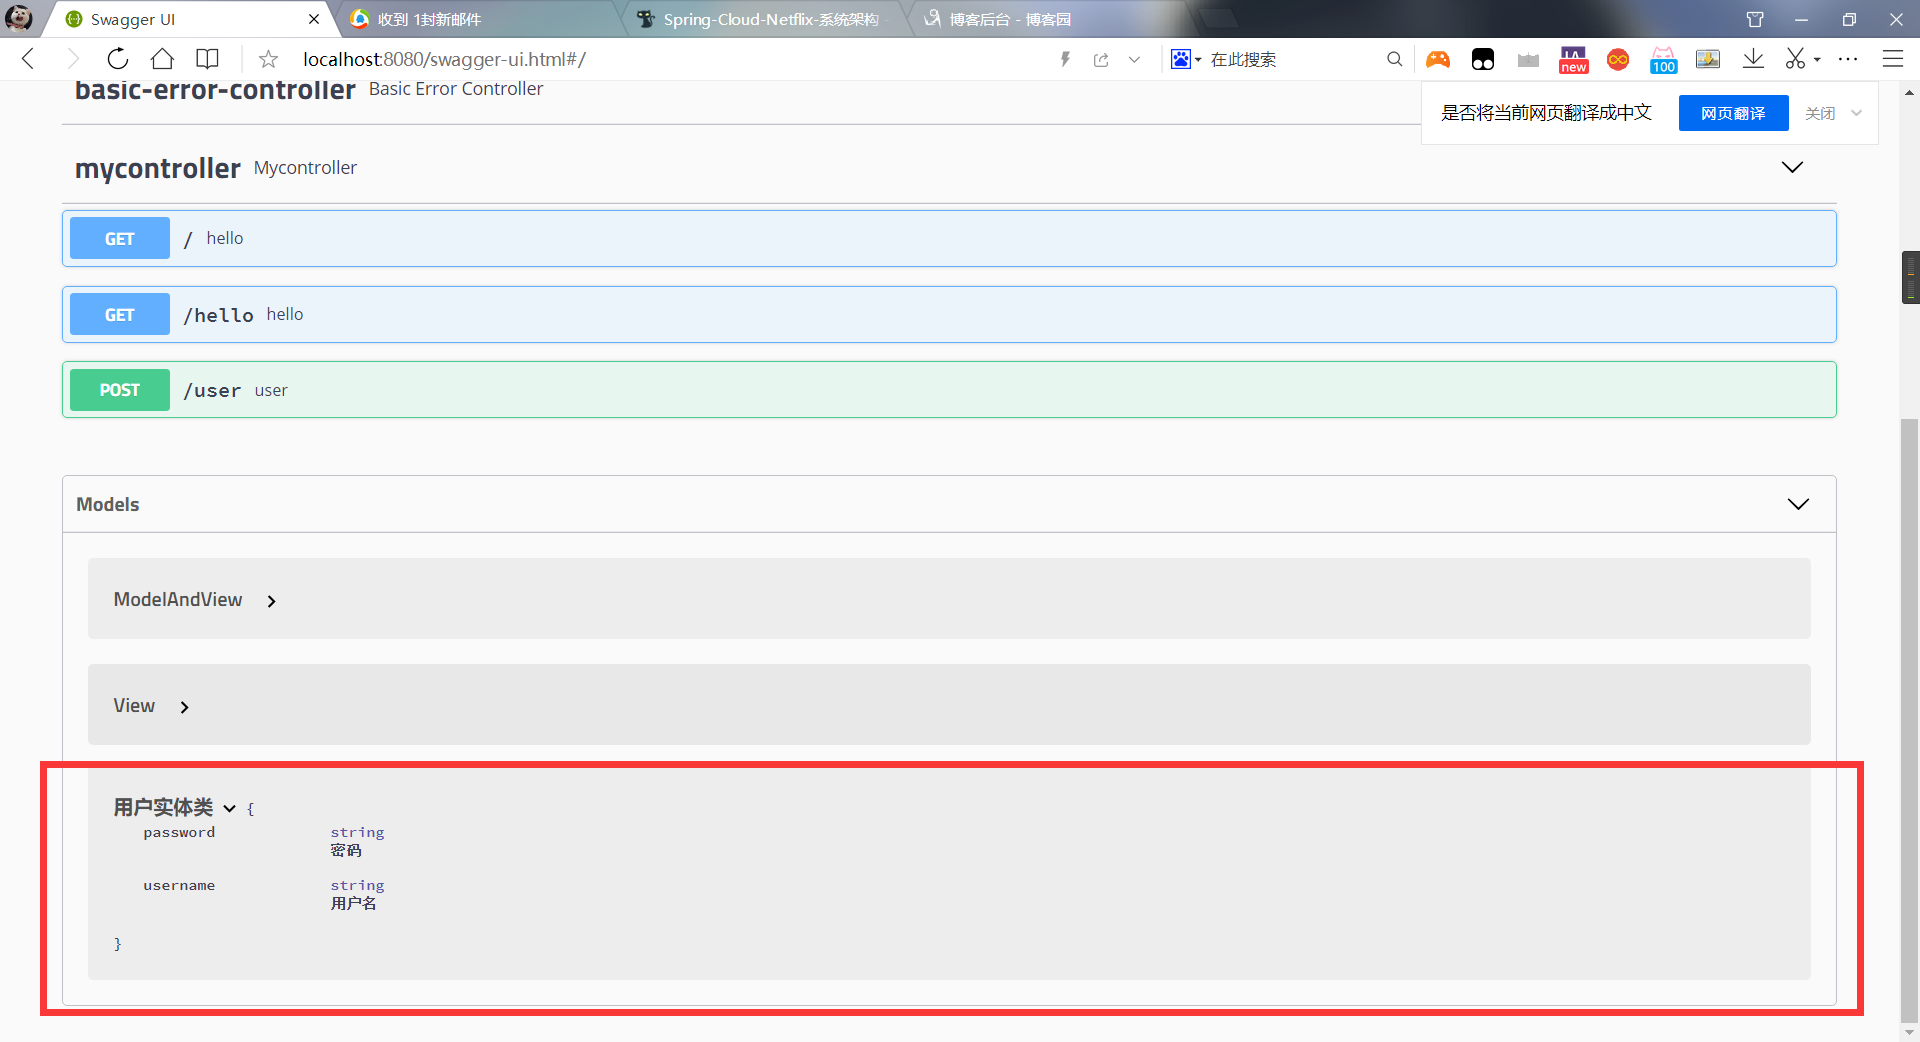Viewport: 1920px width, 1042px height.
Task: Click the 在此搜索 search field
Action: coord(1290,59)
